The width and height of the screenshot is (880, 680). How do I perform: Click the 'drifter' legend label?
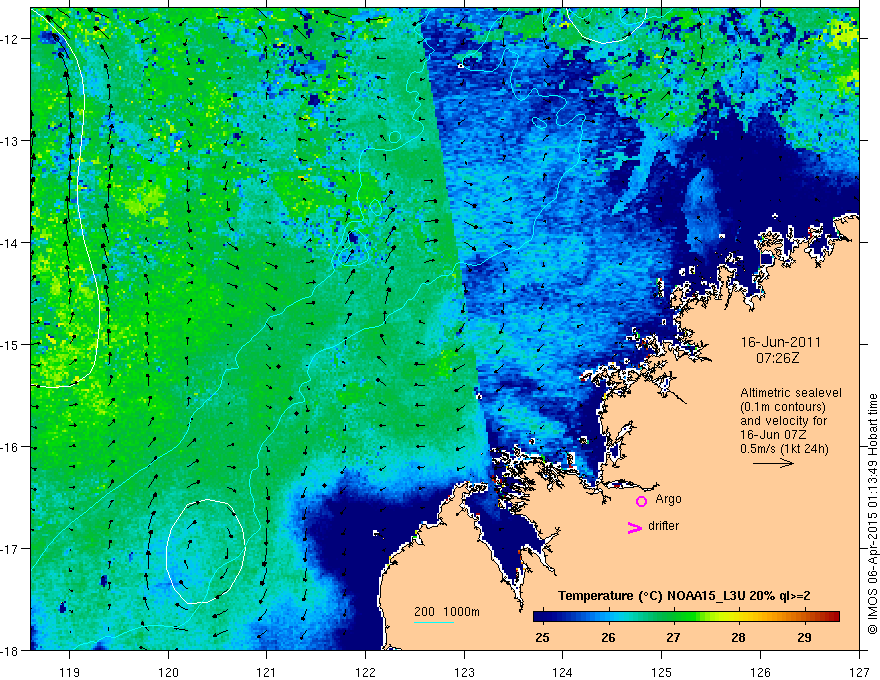pyautogui.click(x=663, y=526)
